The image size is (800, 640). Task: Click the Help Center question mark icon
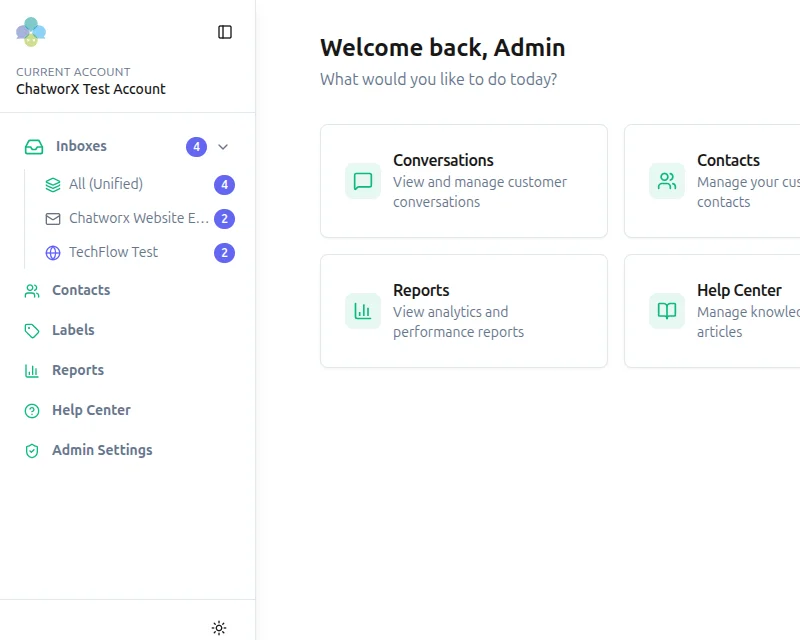point(32,410)
